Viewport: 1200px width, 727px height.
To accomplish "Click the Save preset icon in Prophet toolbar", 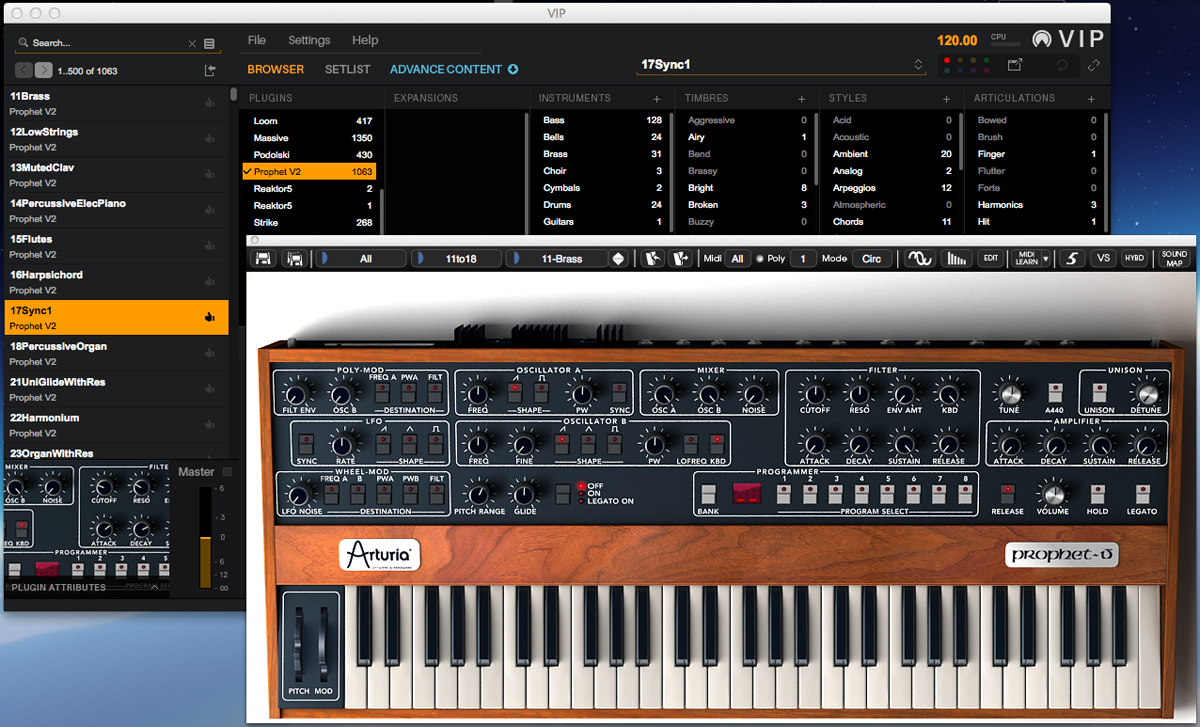I will [x=263, y=258].
